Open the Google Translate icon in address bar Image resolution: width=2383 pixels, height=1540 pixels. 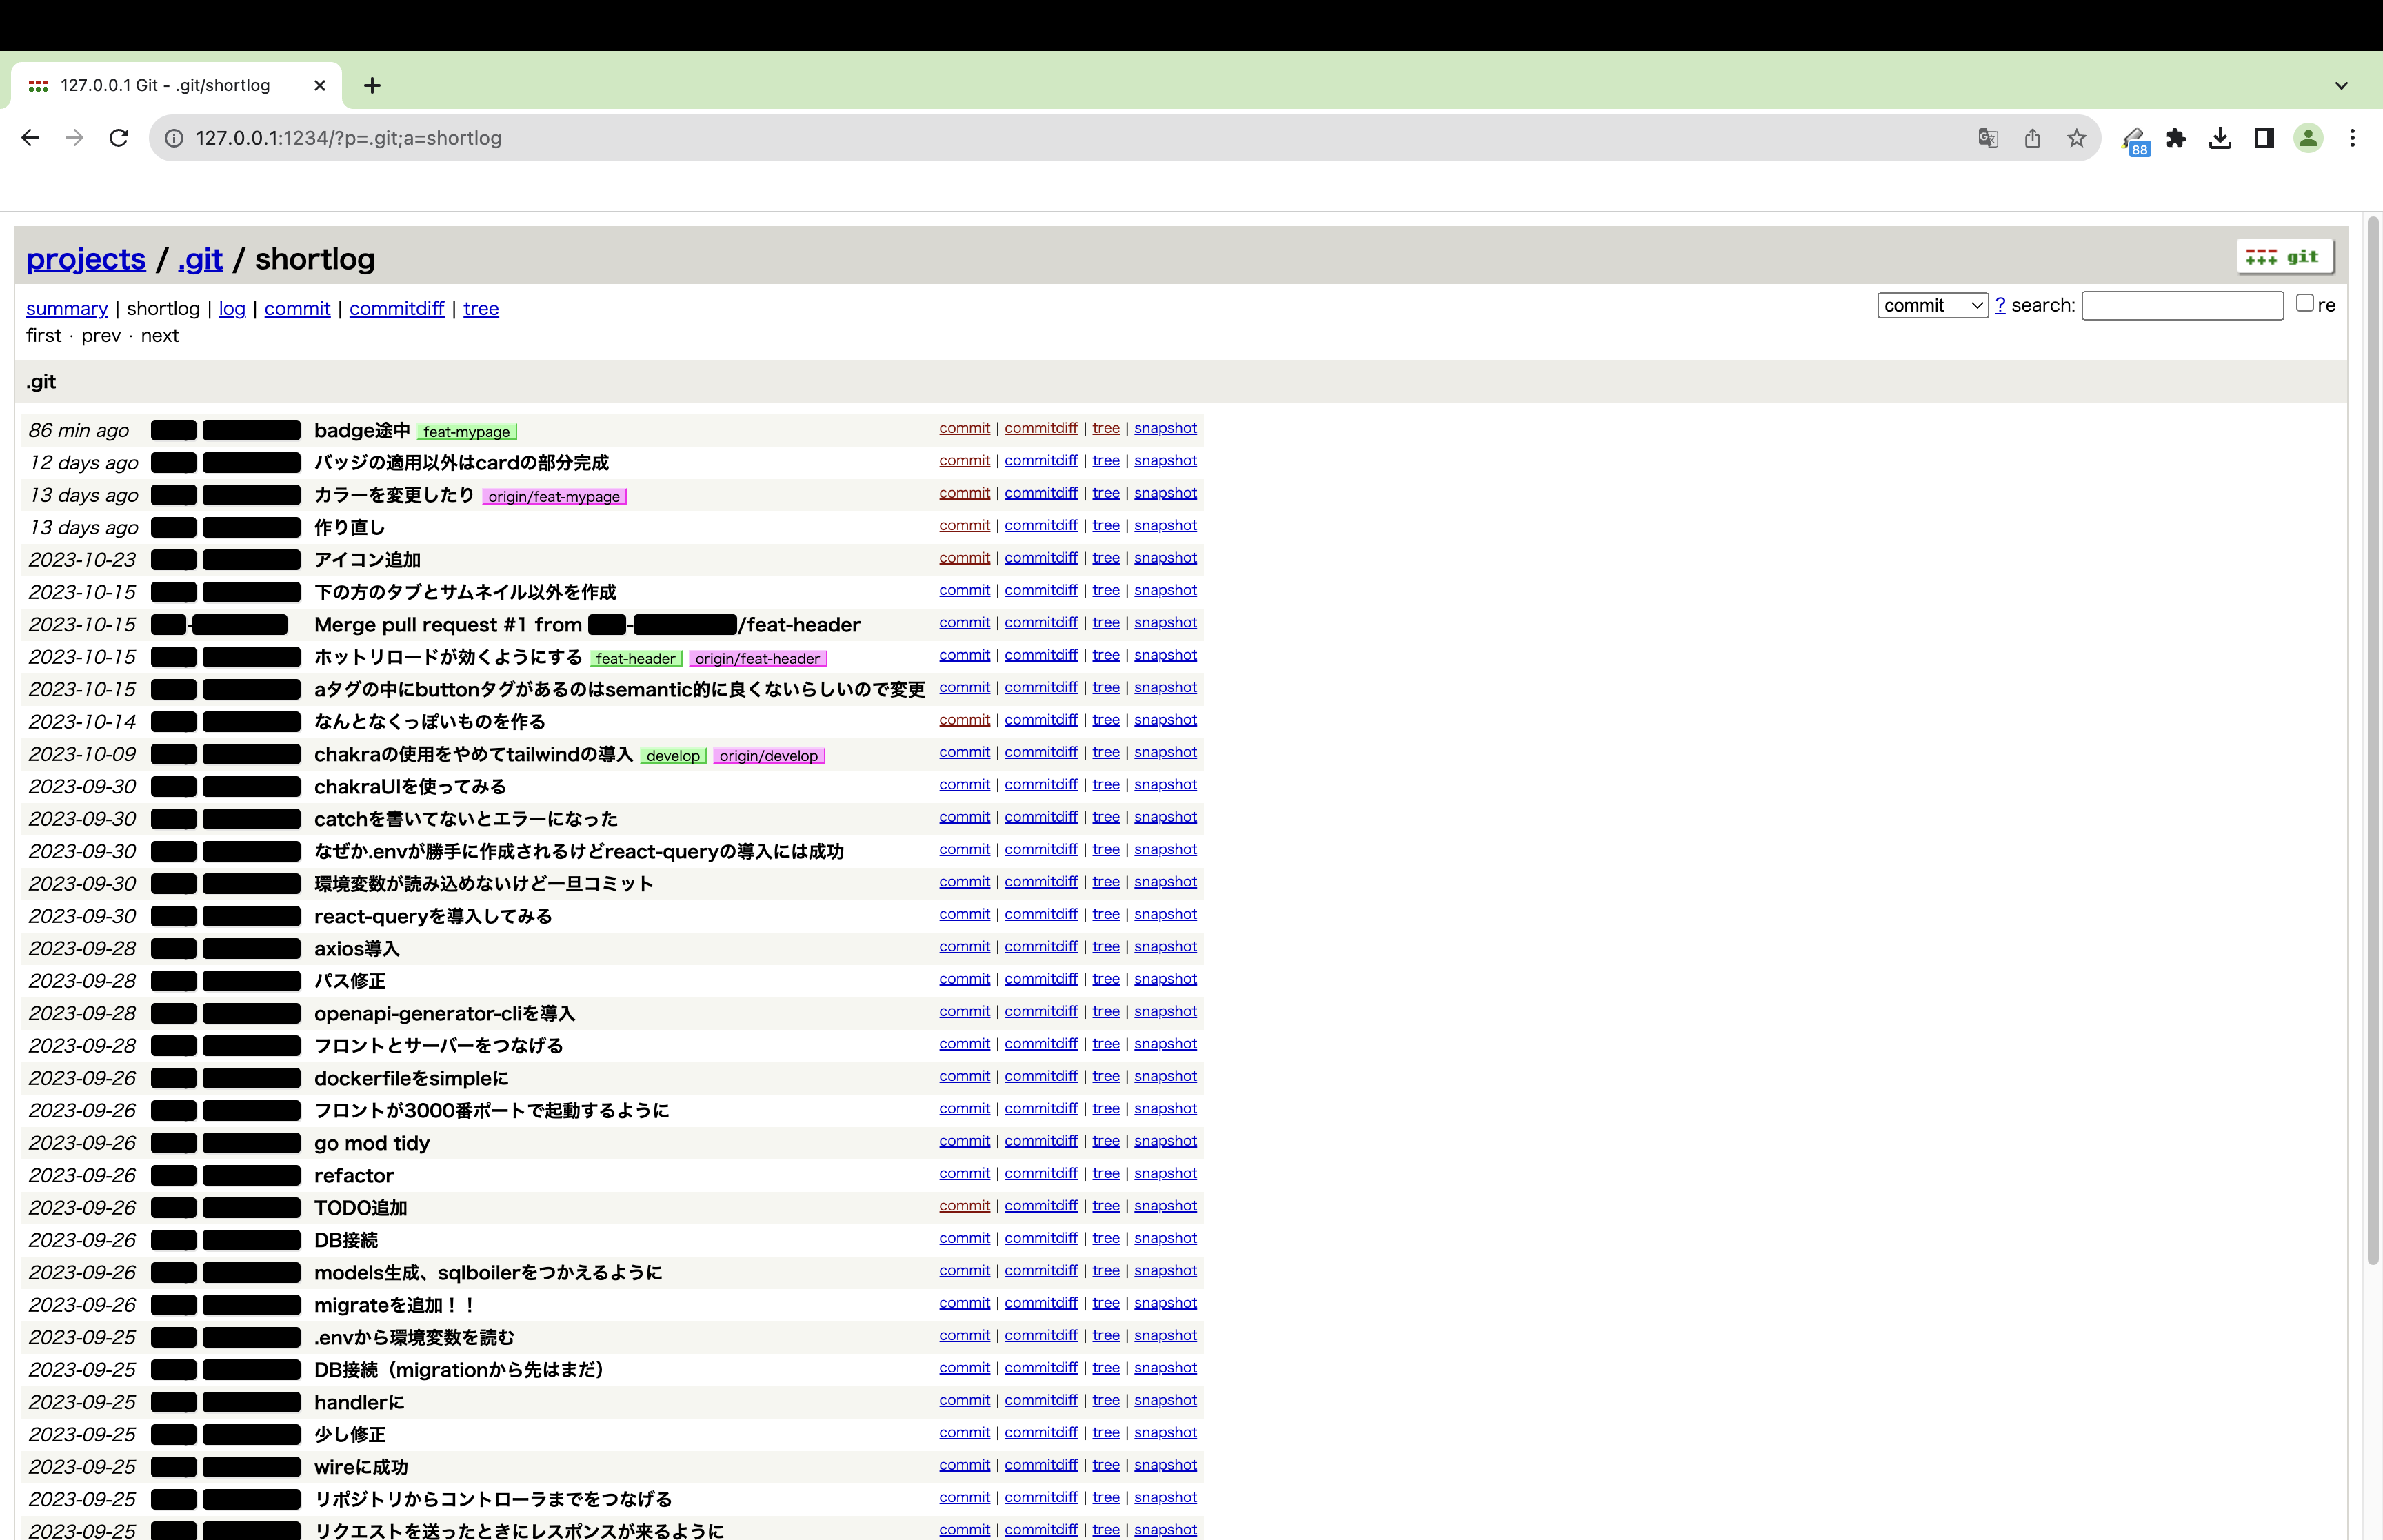click(x=1988, y=138)
